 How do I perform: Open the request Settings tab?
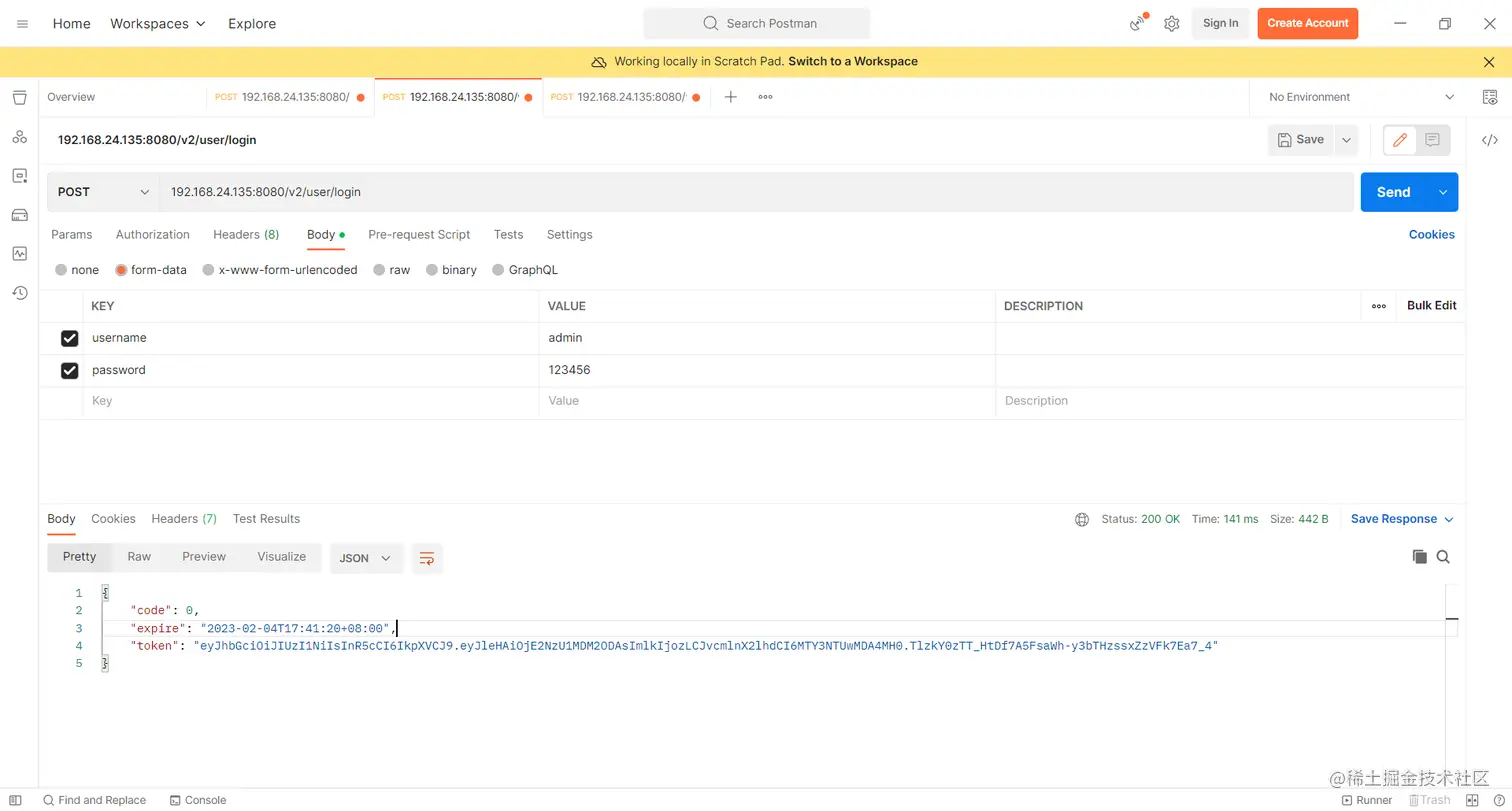pos(569,234)
